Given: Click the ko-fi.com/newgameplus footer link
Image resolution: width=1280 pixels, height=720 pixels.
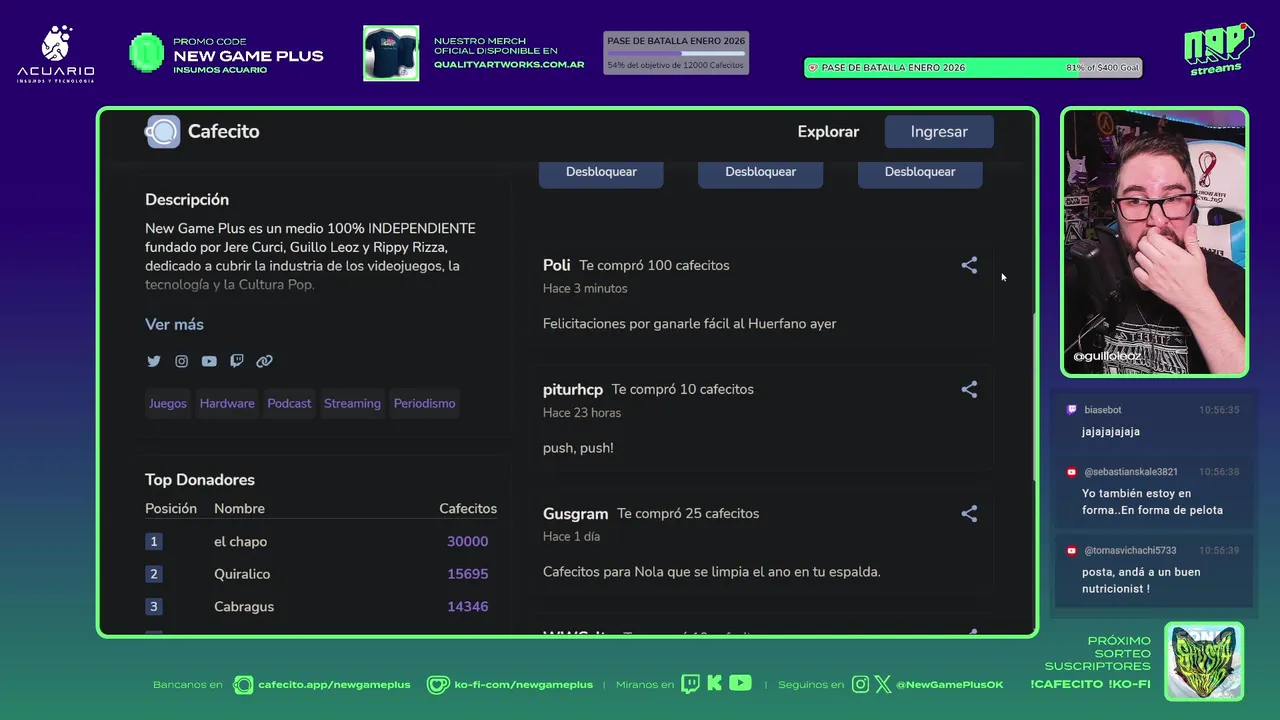Looking at the screenshot, I should (x=523, y=685).
